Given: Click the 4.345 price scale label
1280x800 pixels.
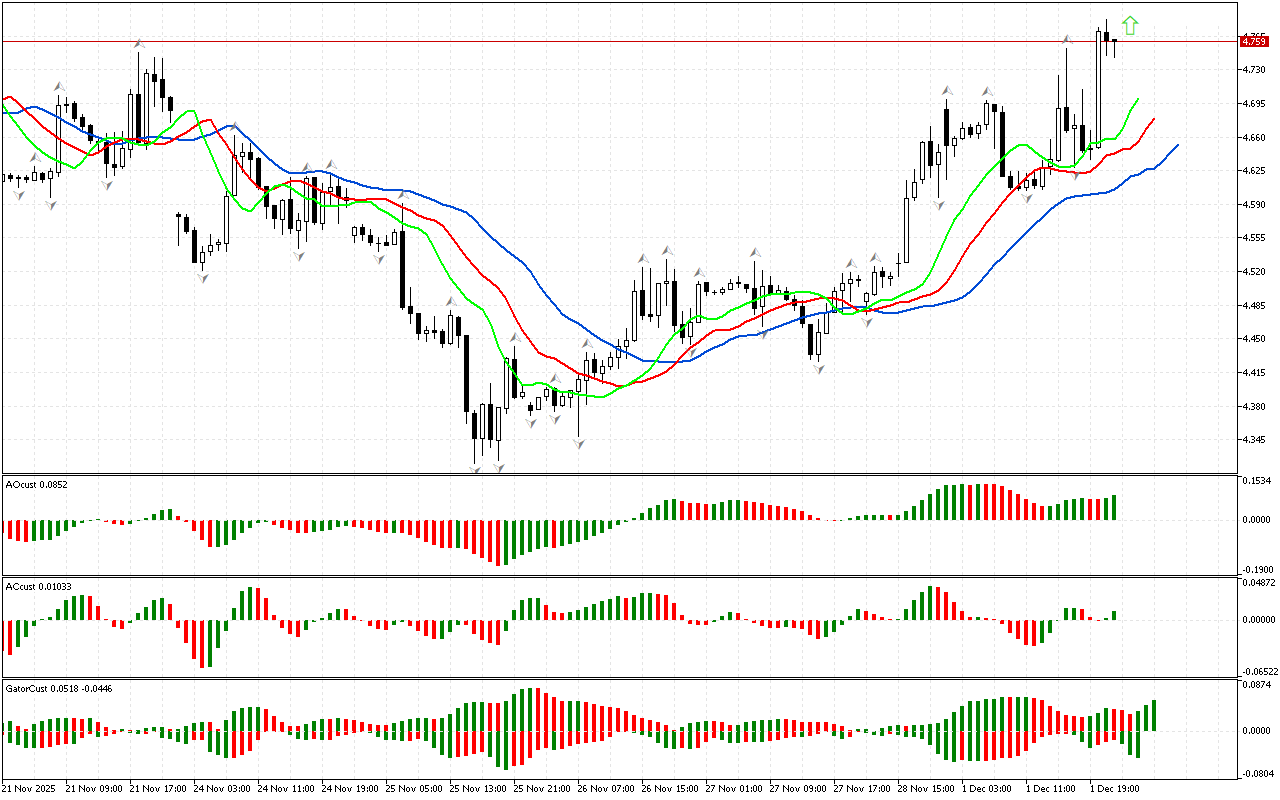Looking at the screenshot, I should [x=1253, y=440].
